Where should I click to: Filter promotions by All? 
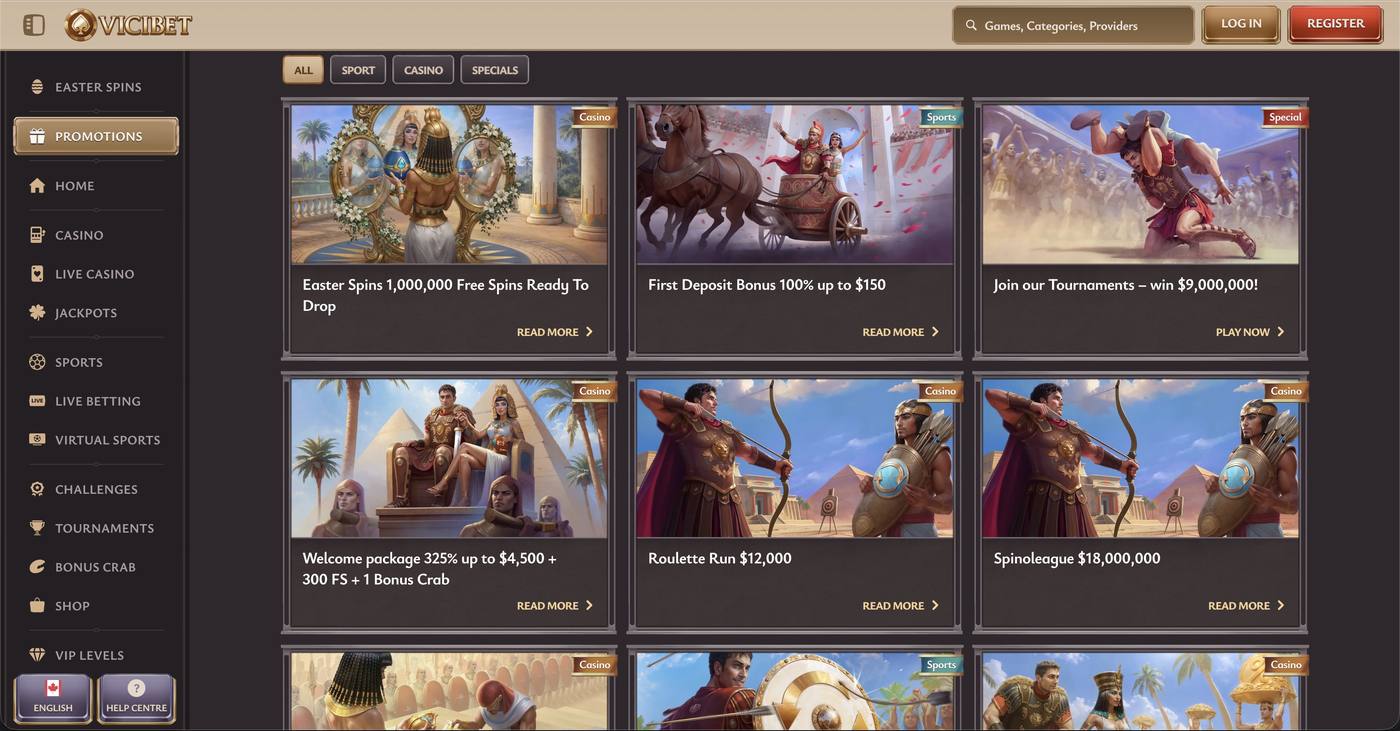pos(303,70)
